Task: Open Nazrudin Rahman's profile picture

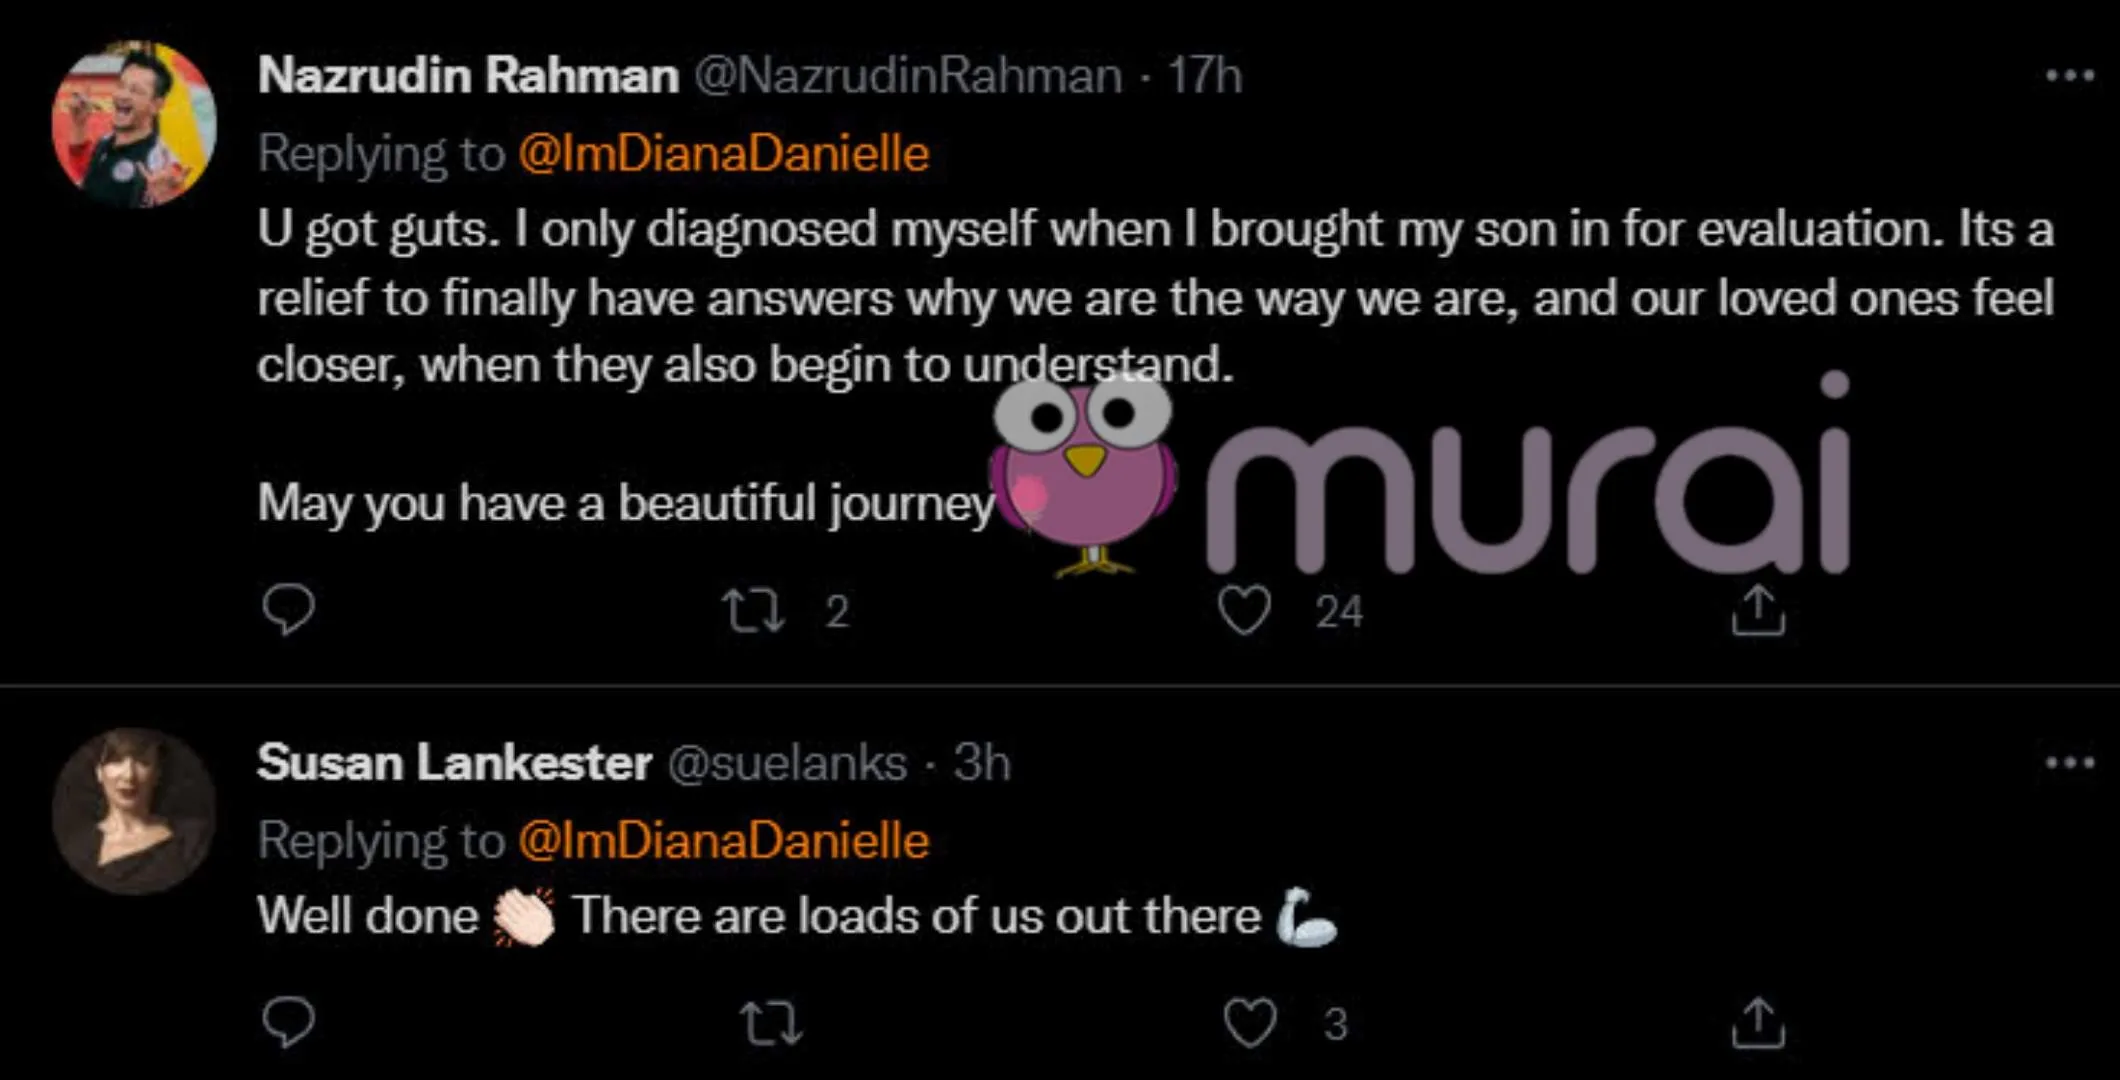Action: [134, 124]
